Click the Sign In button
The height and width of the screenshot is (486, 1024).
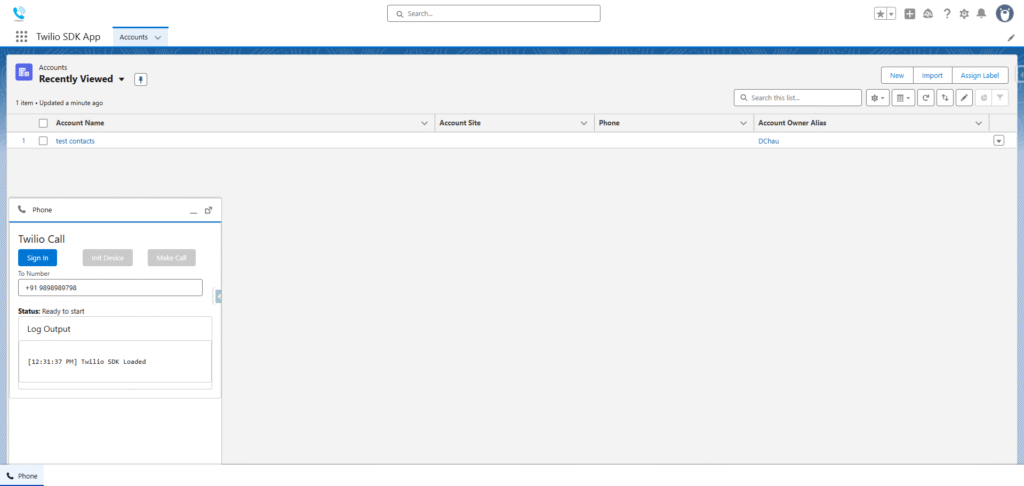coord(37,258)
